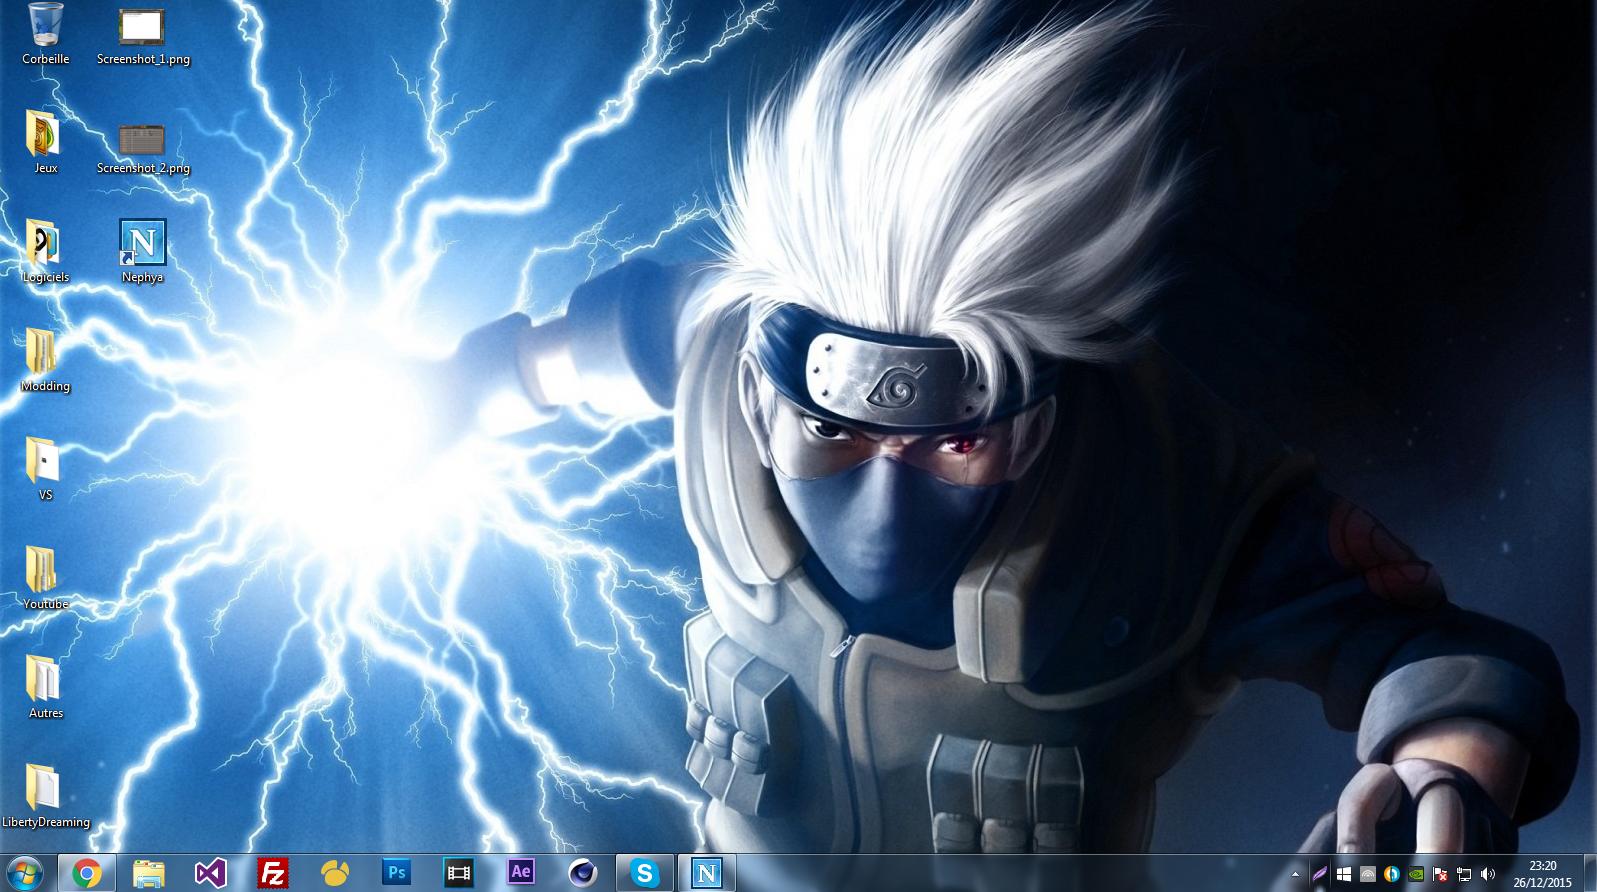Switch to Skype in the taskbar
1597x892 pixels.
(645, 873)
